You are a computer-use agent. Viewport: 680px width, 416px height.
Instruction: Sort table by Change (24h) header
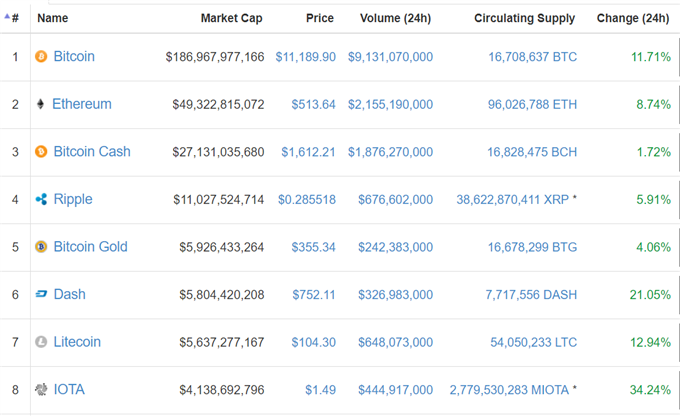point(633,18)
